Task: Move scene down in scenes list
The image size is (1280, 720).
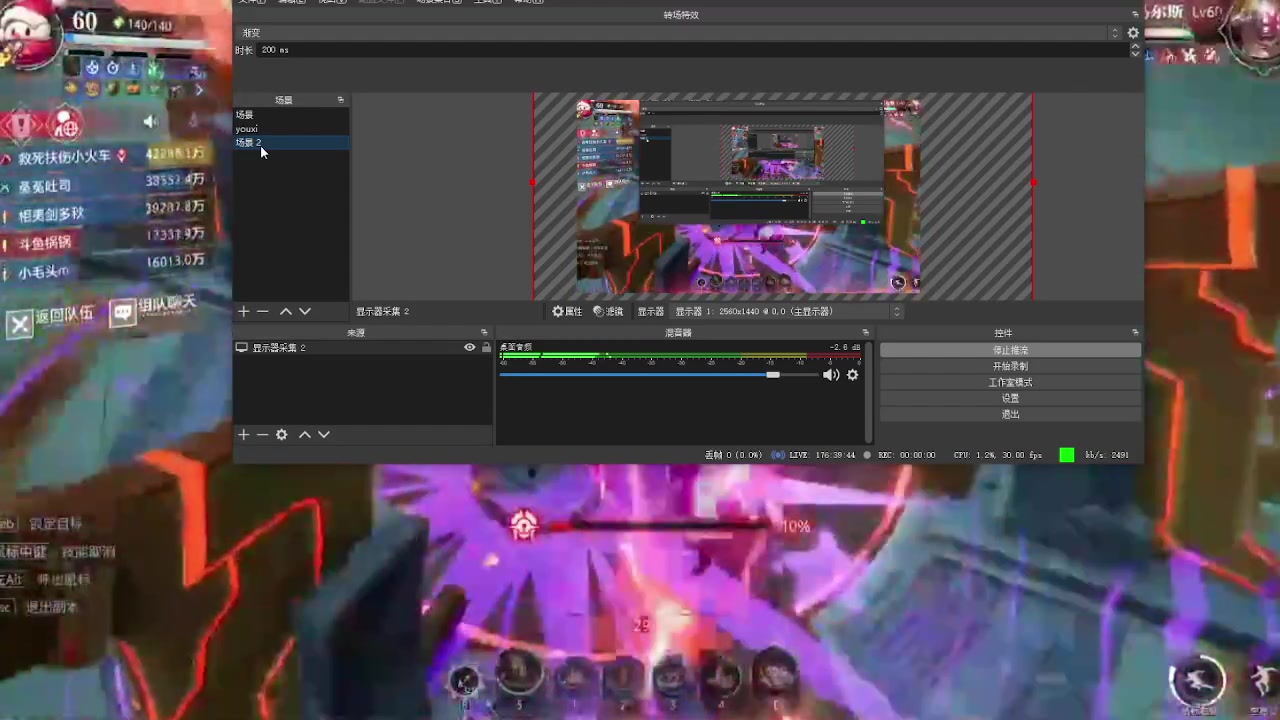Action: point(305,311)
